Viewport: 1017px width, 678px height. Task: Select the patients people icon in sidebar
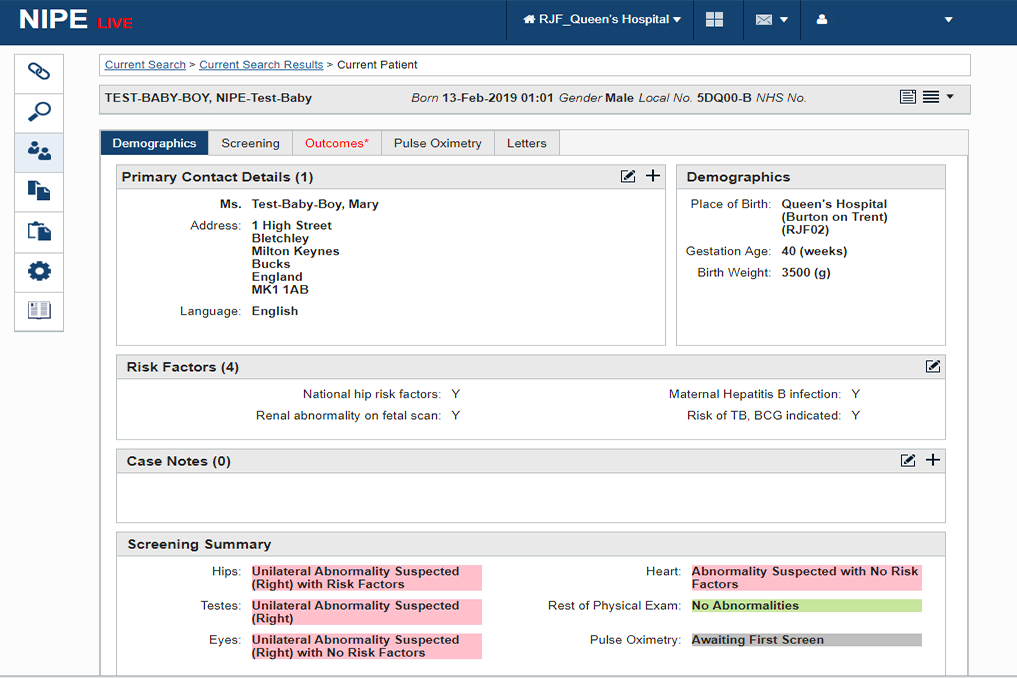coord(39,152)
